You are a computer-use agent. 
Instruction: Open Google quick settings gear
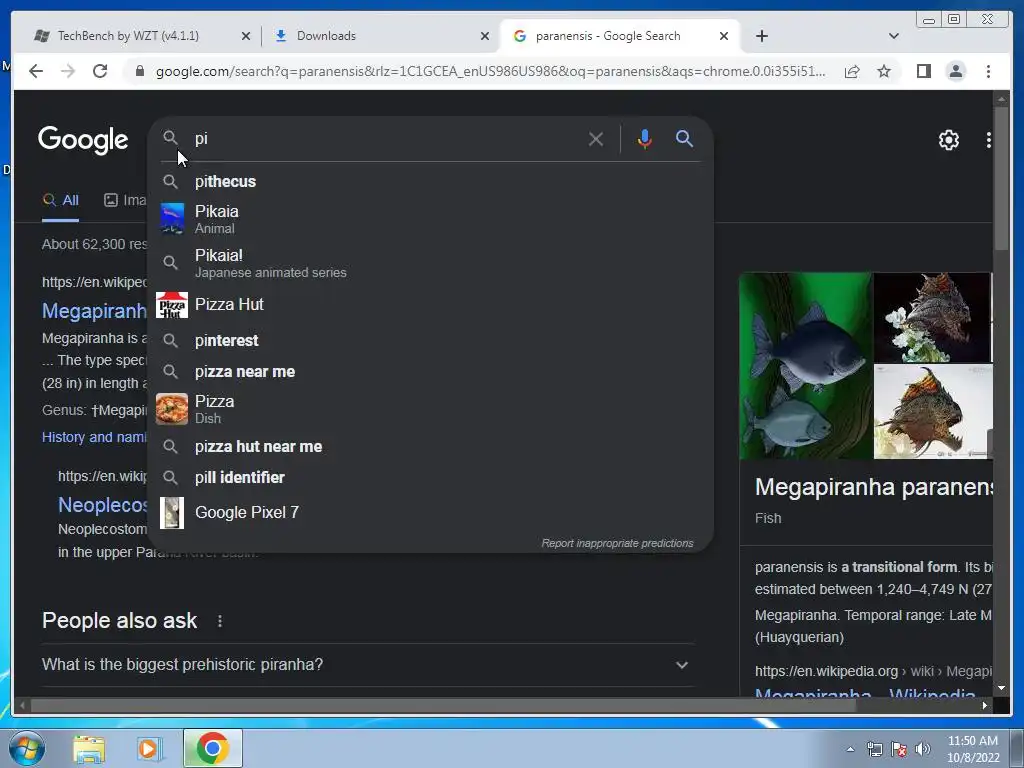[x=948, y=140]
